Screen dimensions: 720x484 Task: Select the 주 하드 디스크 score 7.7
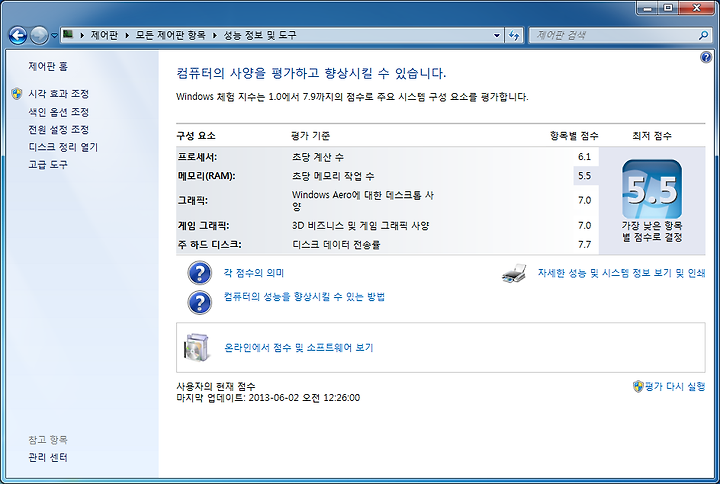click(x=584, y=244)
